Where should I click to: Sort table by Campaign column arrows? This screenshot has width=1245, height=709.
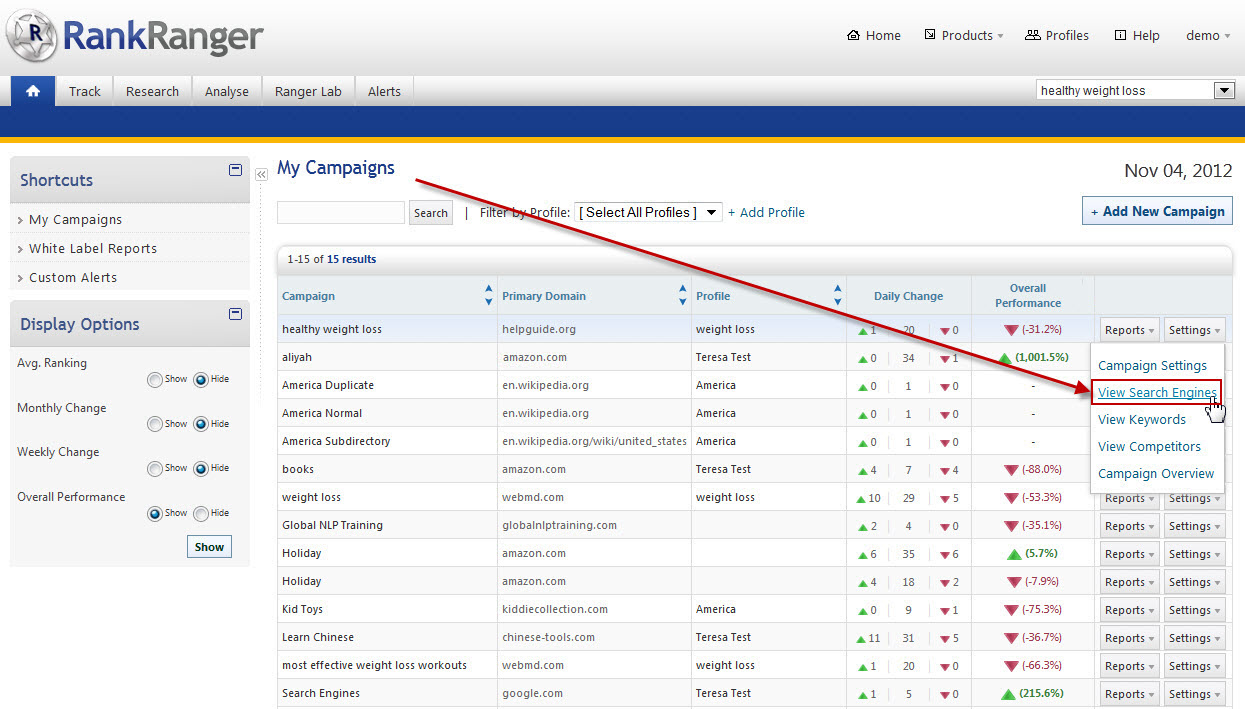(488, 296)
